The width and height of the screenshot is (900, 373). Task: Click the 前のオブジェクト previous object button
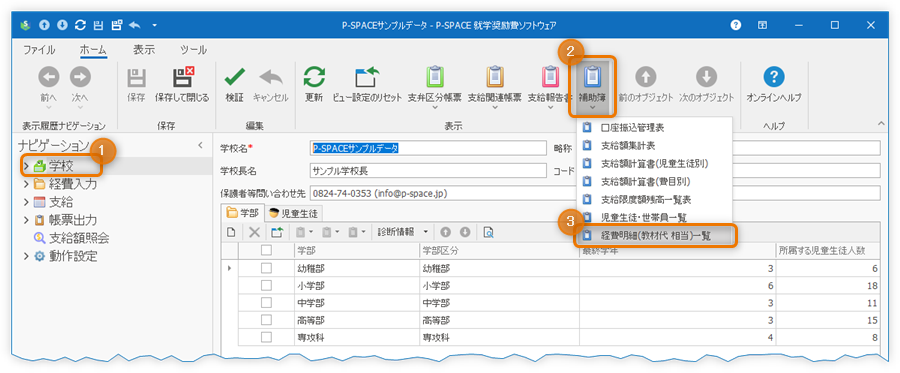(645, 85)
